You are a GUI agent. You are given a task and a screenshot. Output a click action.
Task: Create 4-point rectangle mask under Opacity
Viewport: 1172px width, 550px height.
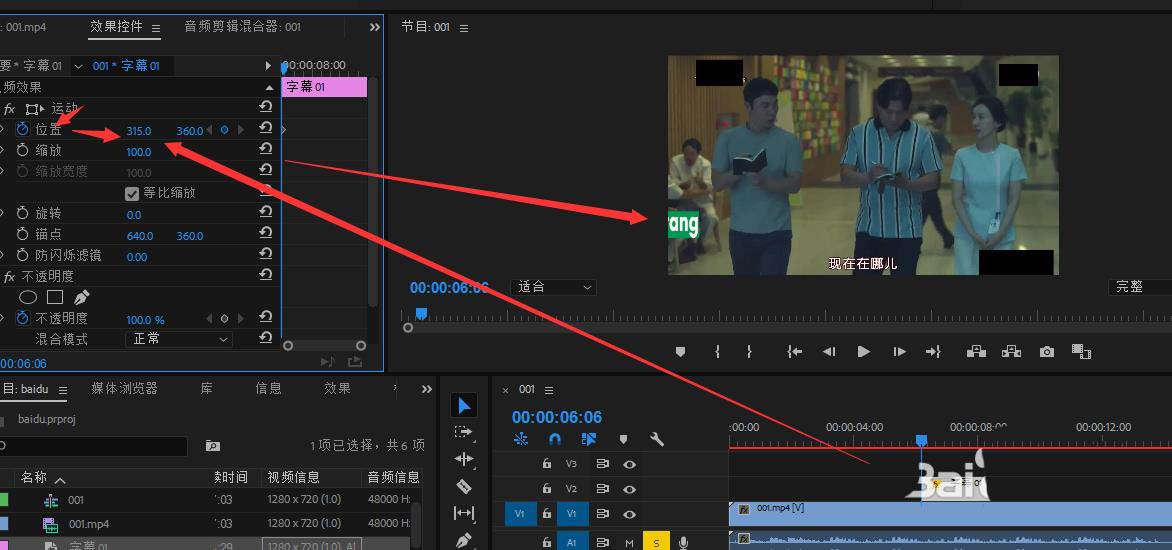tap(55, 297)
